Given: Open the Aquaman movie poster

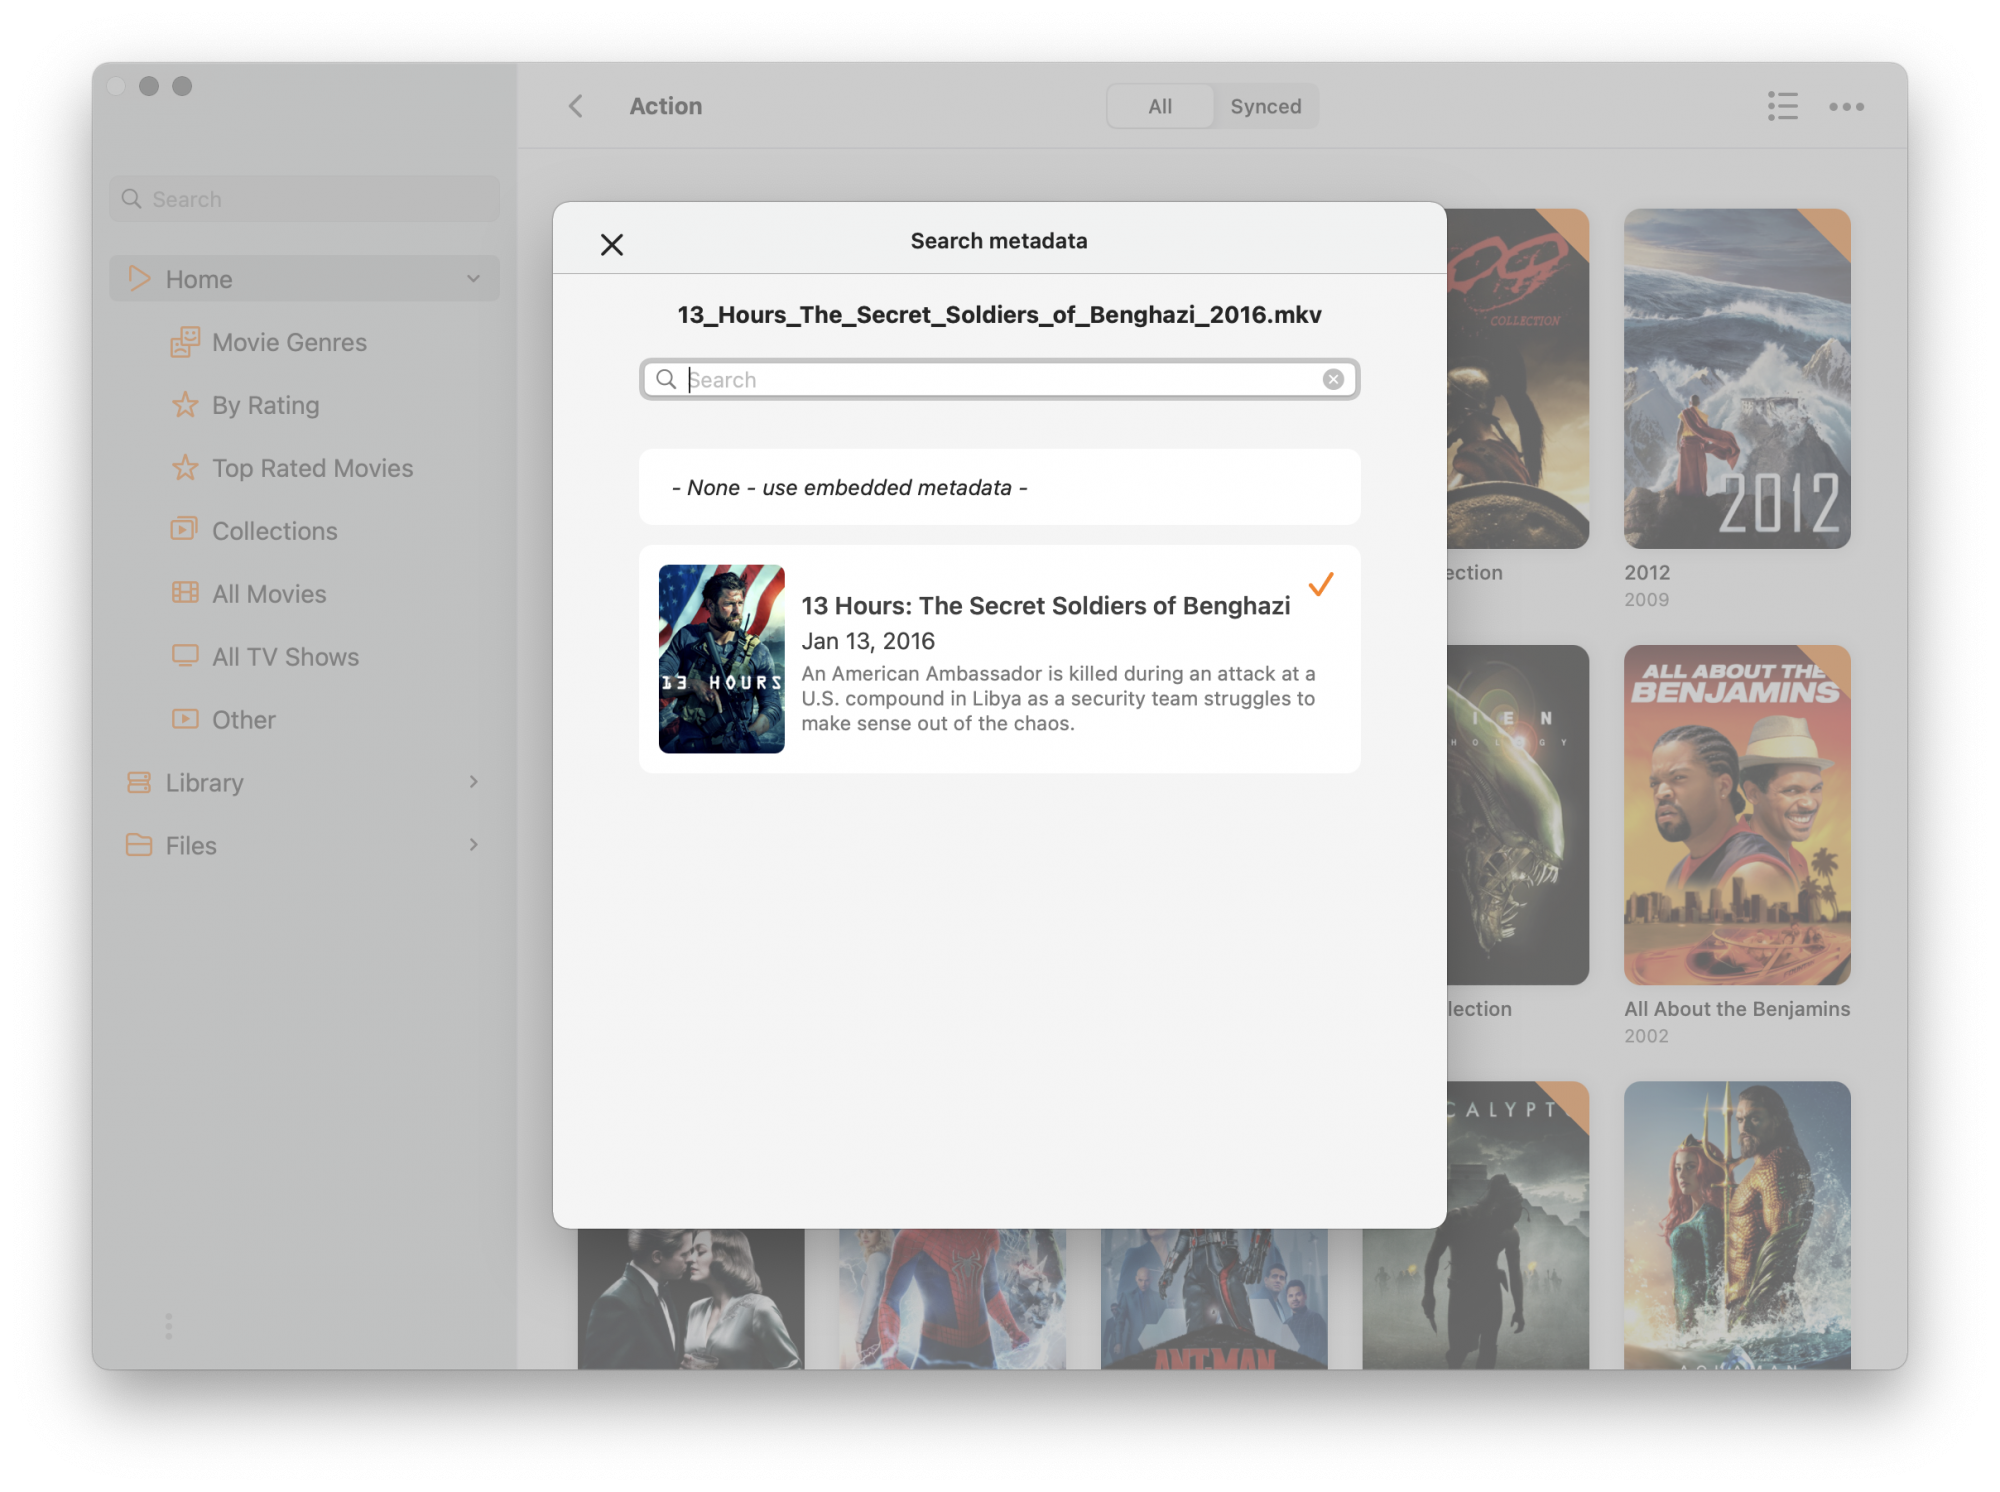Looking at the screenshot, I should pos(1737,1225).
